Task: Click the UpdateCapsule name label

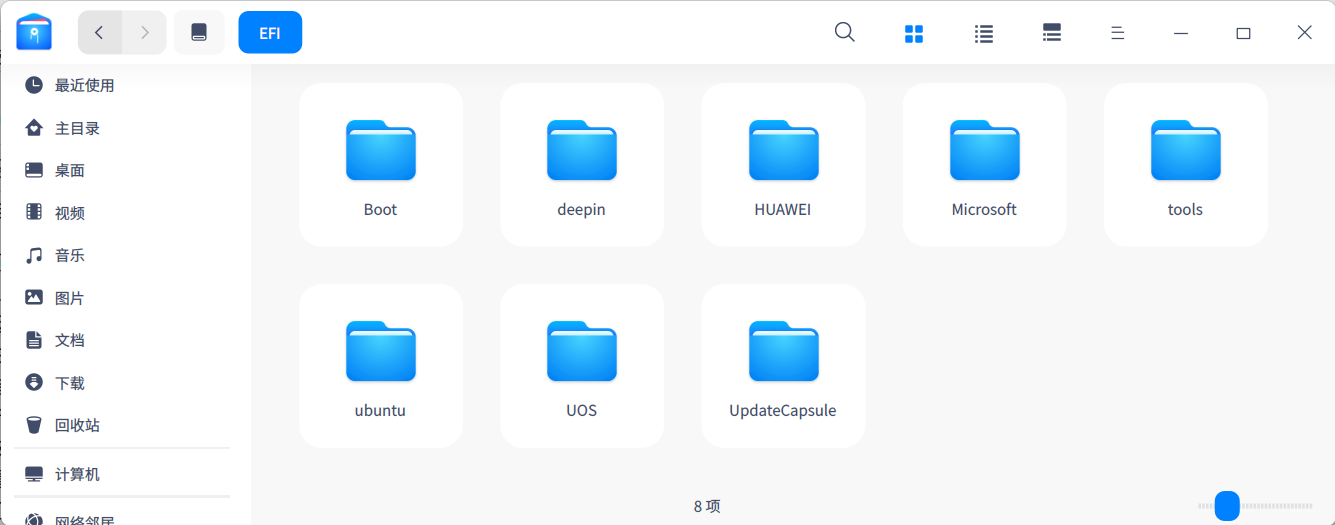Action: [x=783, y=411]
